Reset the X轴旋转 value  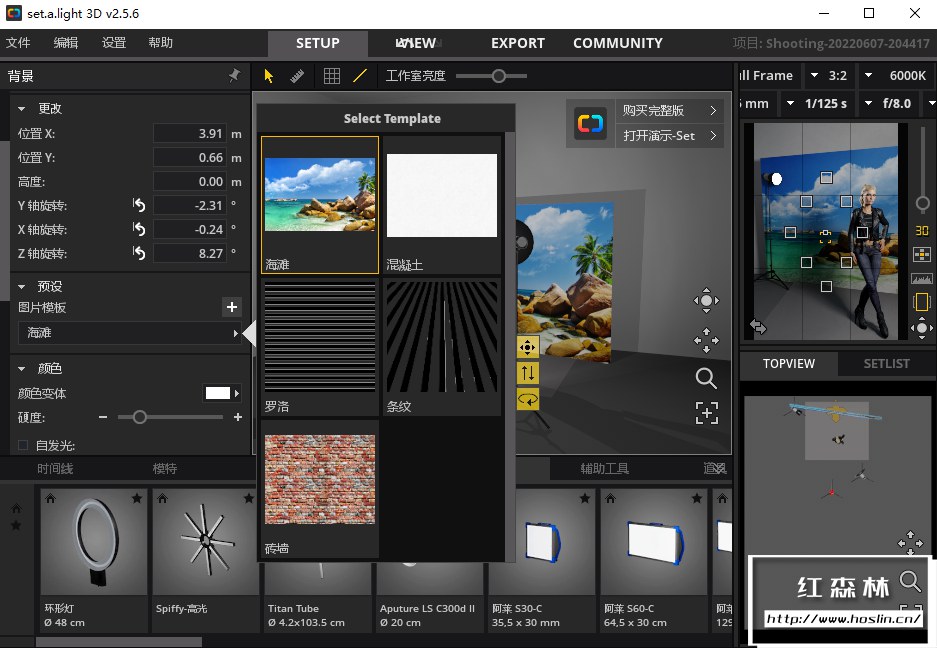click(139, 229)
